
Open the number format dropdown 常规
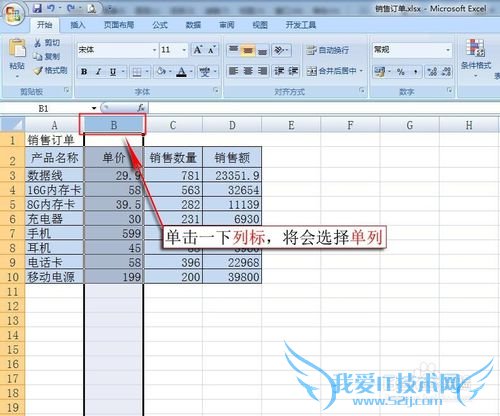(448, 50)
